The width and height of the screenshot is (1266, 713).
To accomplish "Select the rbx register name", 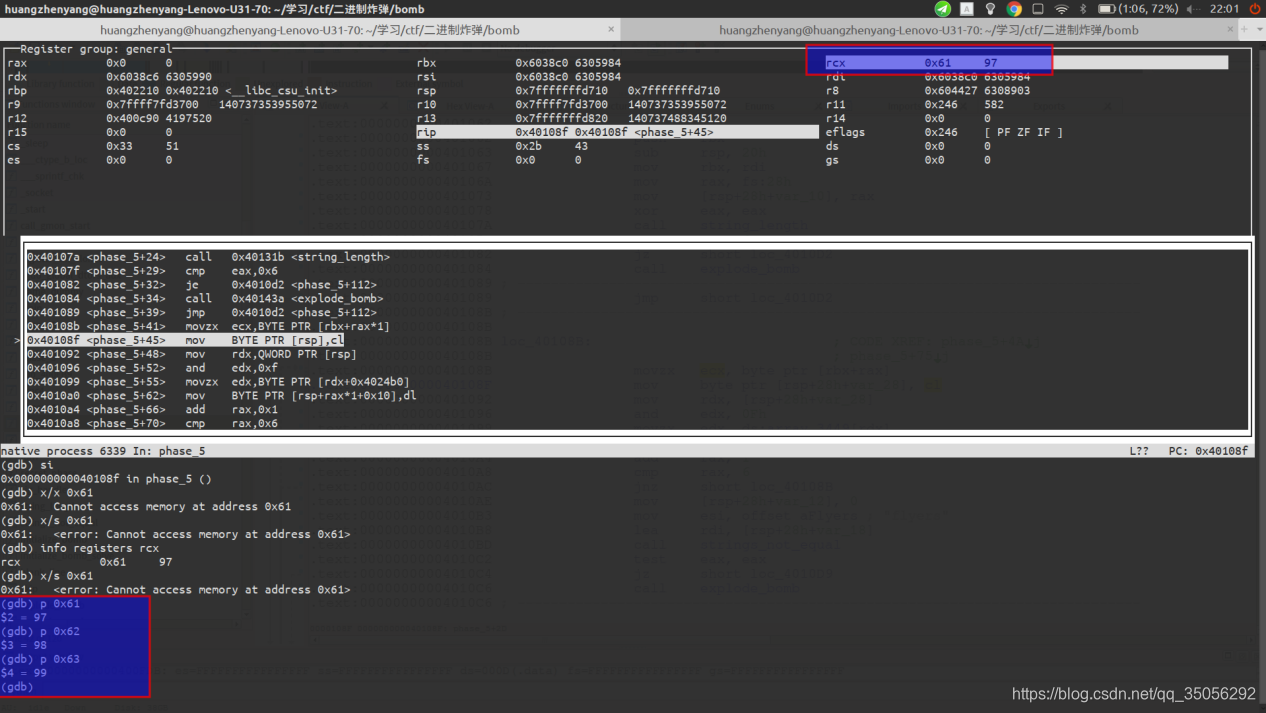I will coord(426,63).
